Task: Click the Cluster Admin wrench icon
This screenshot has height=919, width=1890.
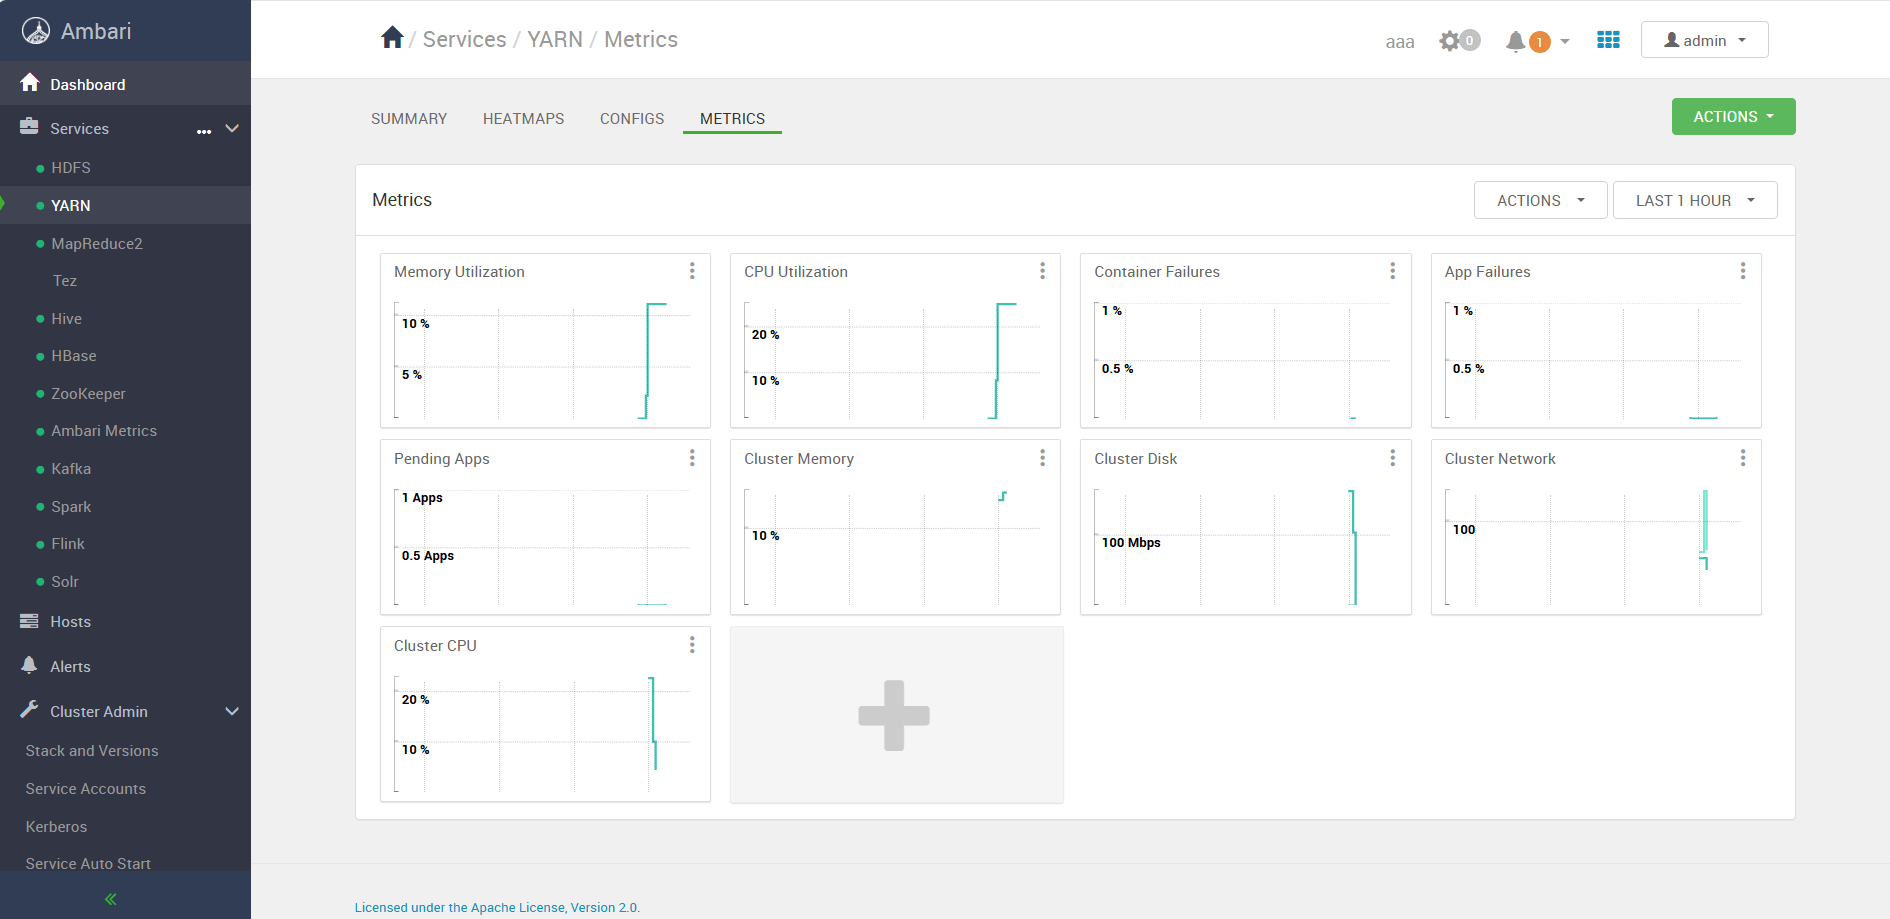Action: (x=29, y=710)
